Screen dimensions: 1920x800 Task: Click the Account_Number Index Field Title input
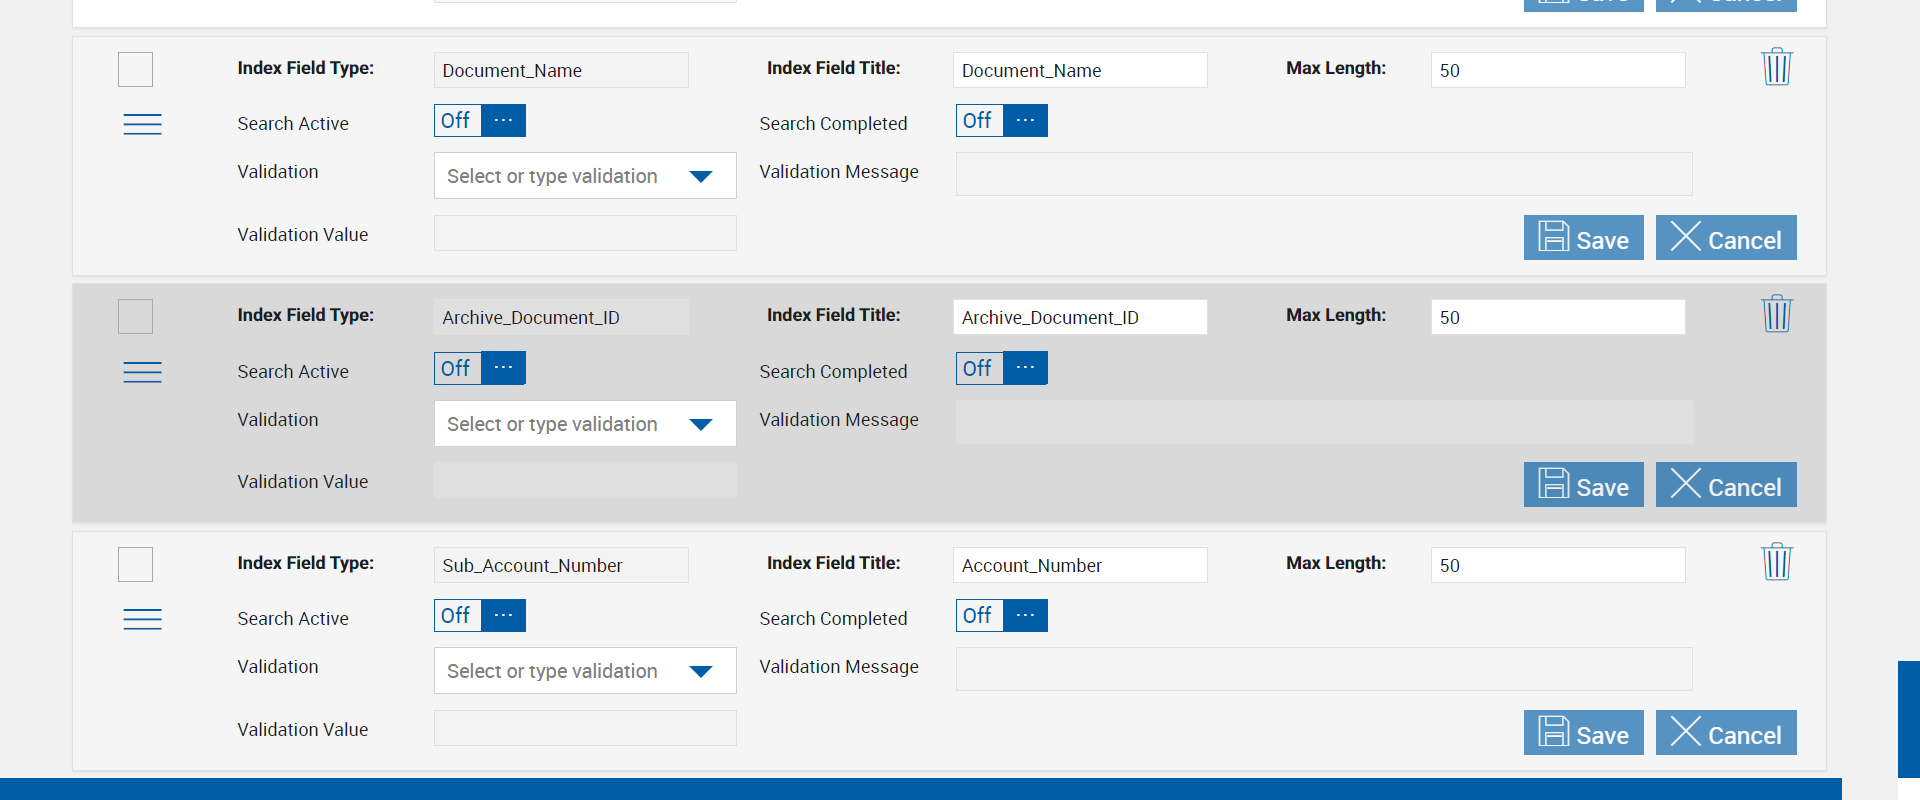[x=1079, y=565]
